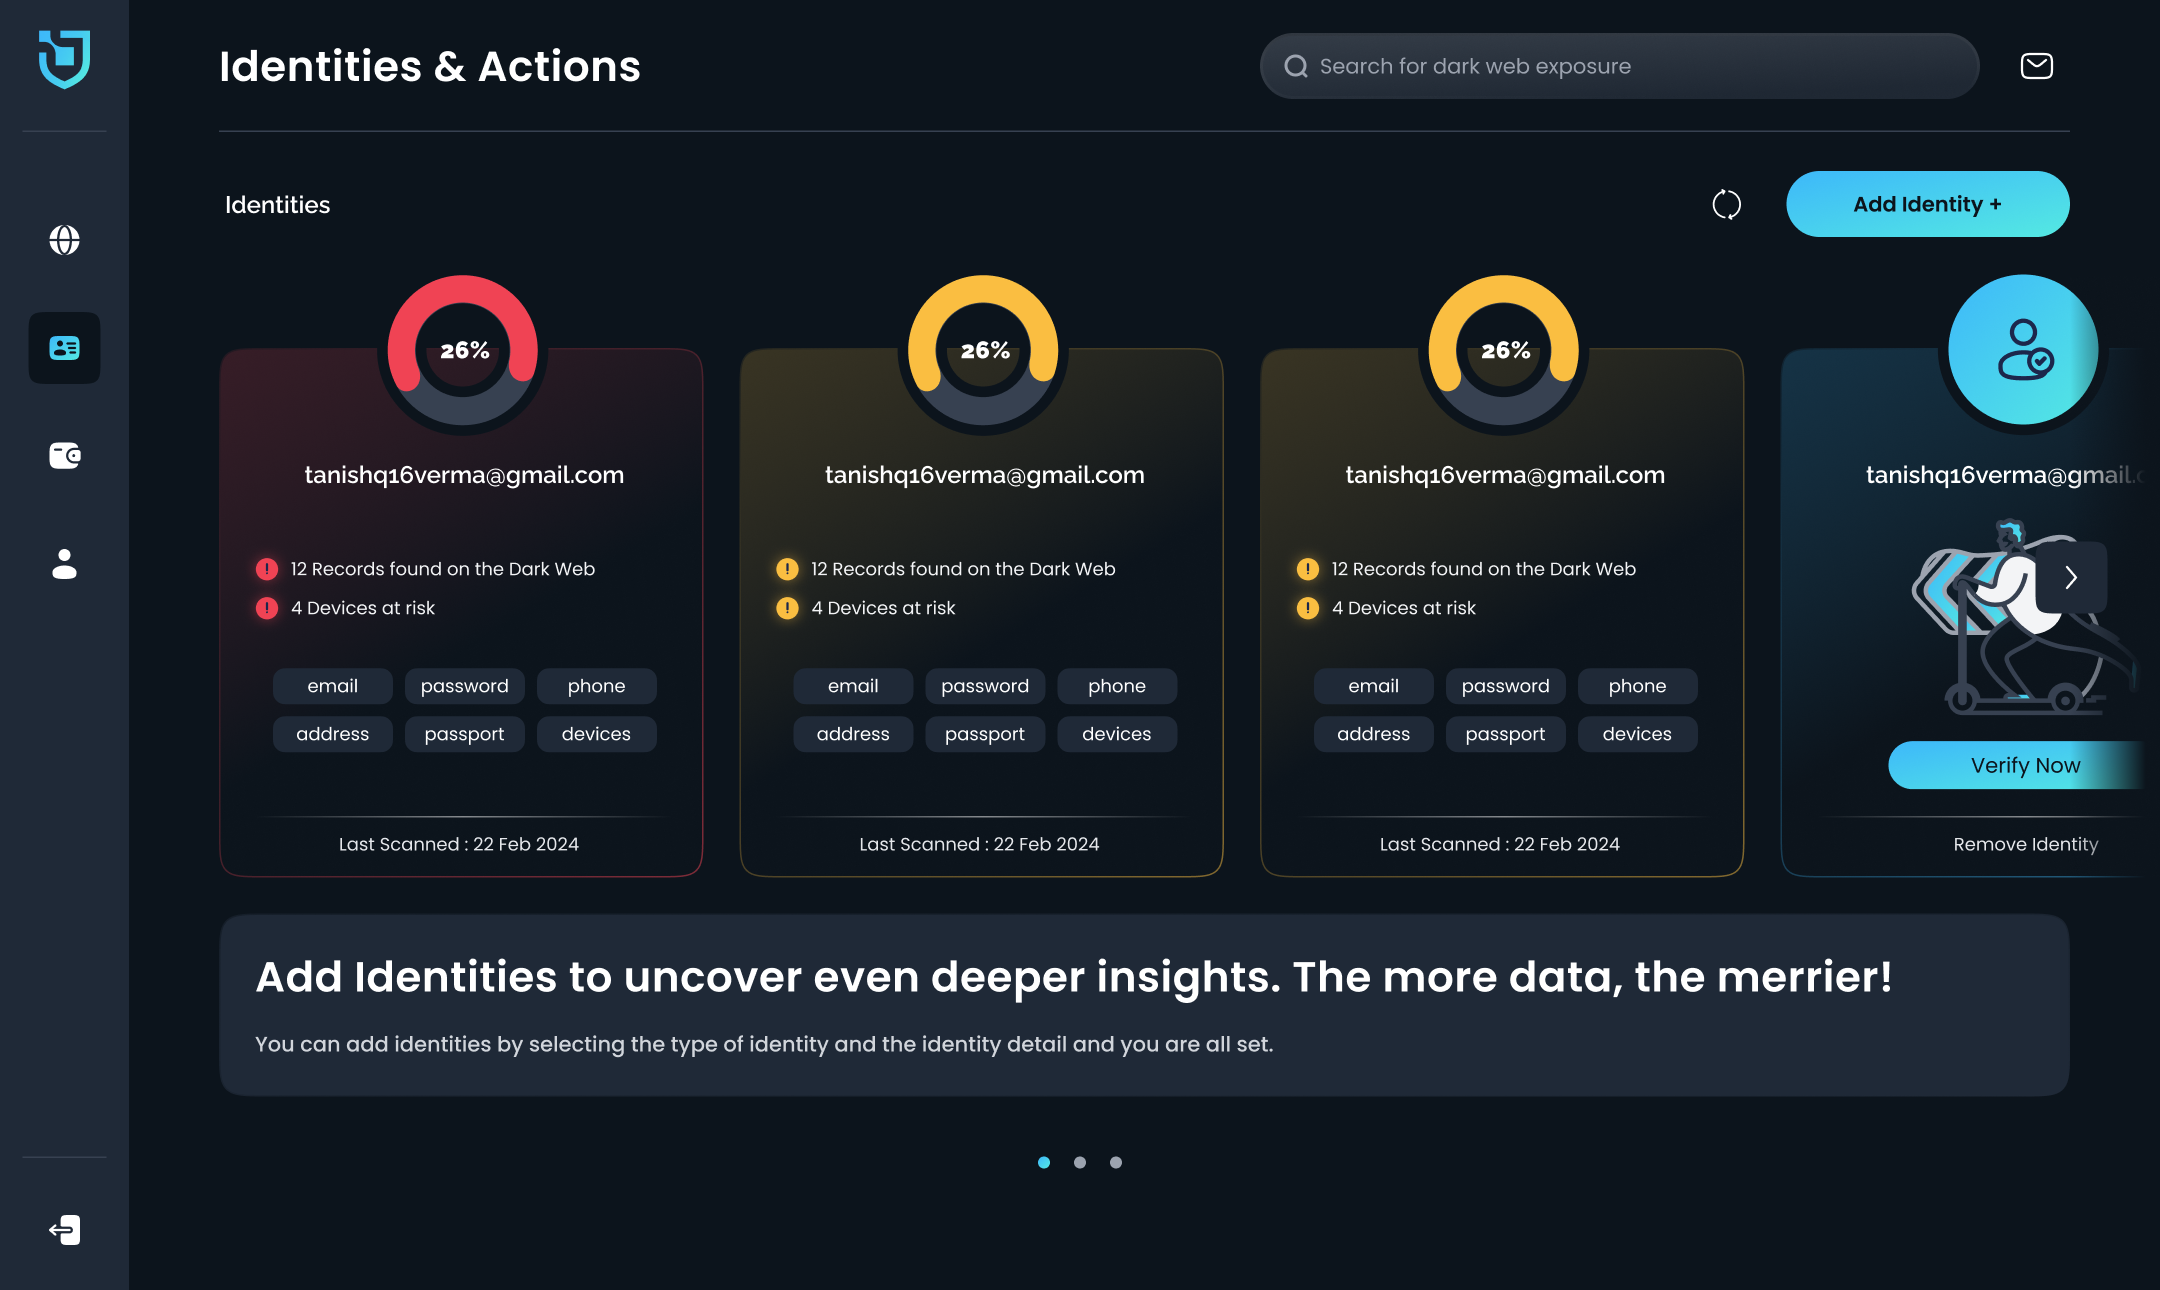2160x1290 pixels.
Task: Click the refresh identities icon
Action: pyautogui.click(x=1726, y=204)
